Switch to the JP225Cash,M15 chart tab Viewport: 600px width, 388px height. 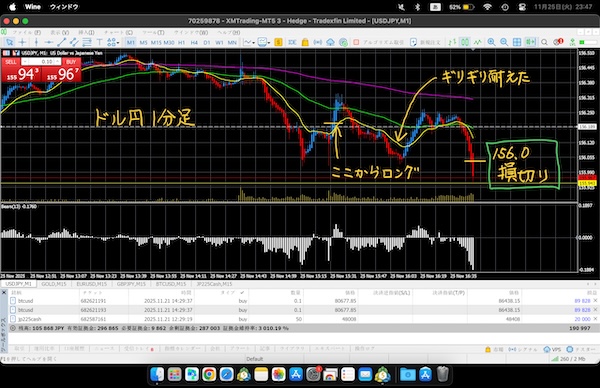click(x=214, y=284)
